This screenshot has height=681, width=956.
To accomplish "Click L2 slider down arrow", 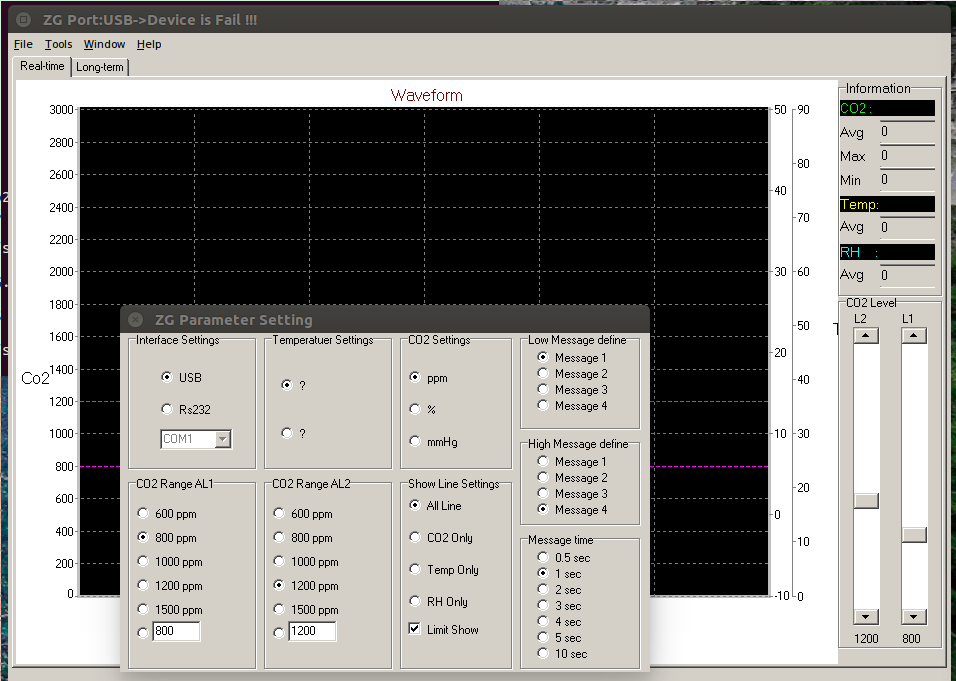I will [x=866, y=617].
